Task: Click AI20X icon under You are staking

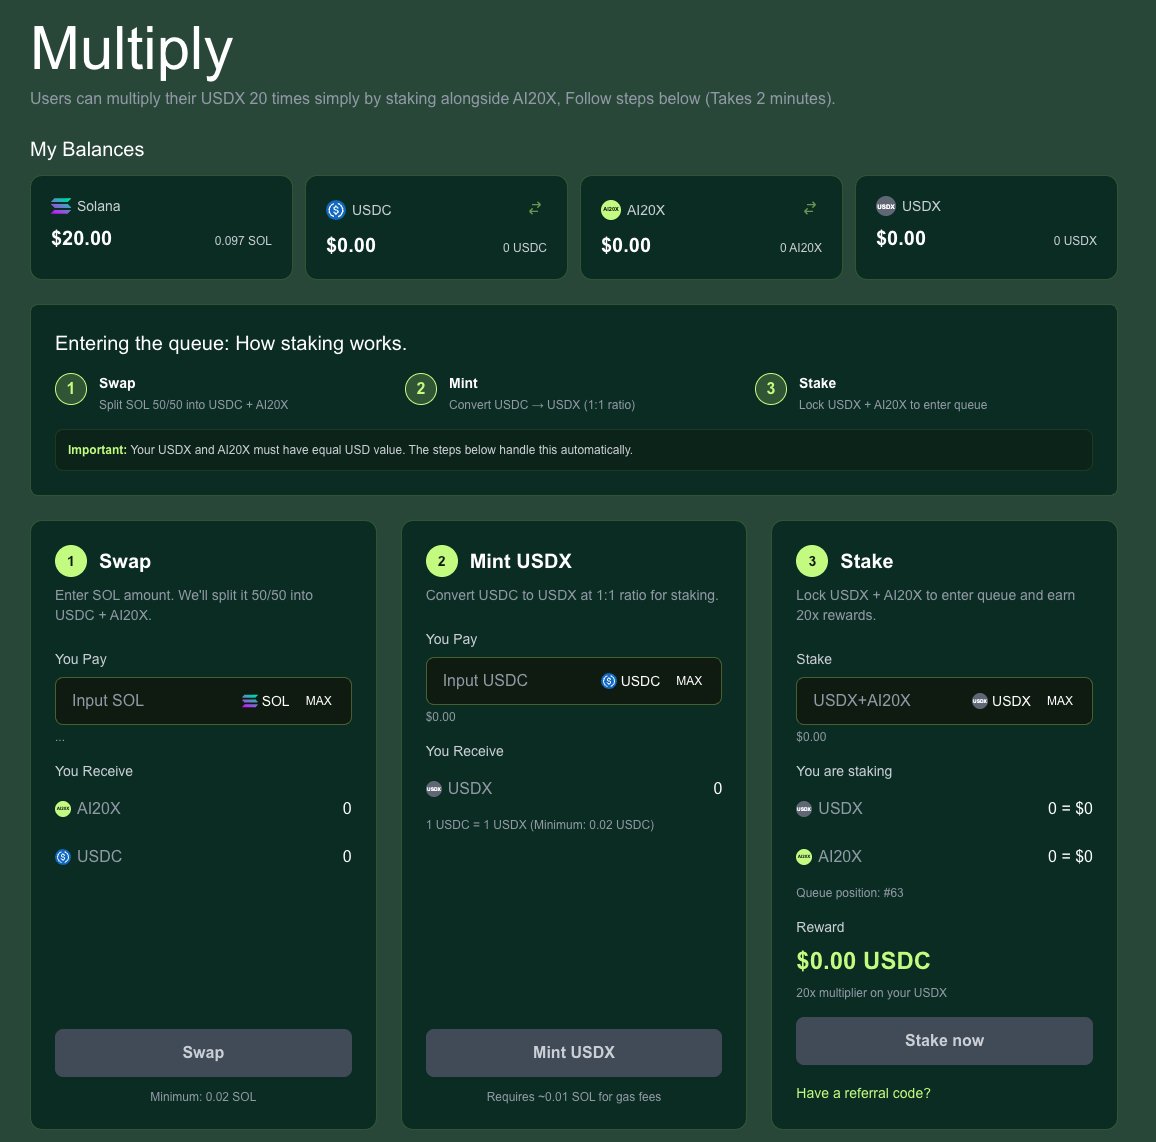Action: tap(804, 857)
